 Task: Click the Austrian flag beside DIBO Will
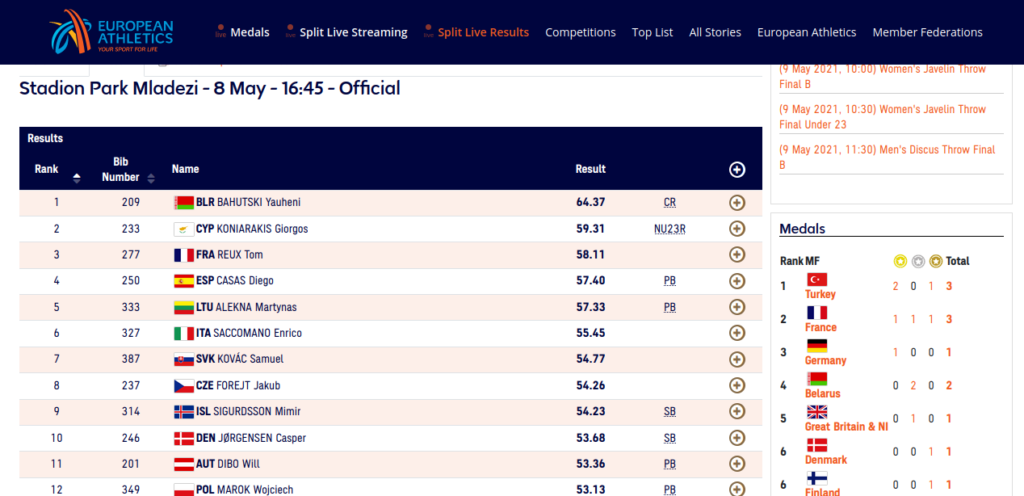pyautogui.click(x=184, y=464)
